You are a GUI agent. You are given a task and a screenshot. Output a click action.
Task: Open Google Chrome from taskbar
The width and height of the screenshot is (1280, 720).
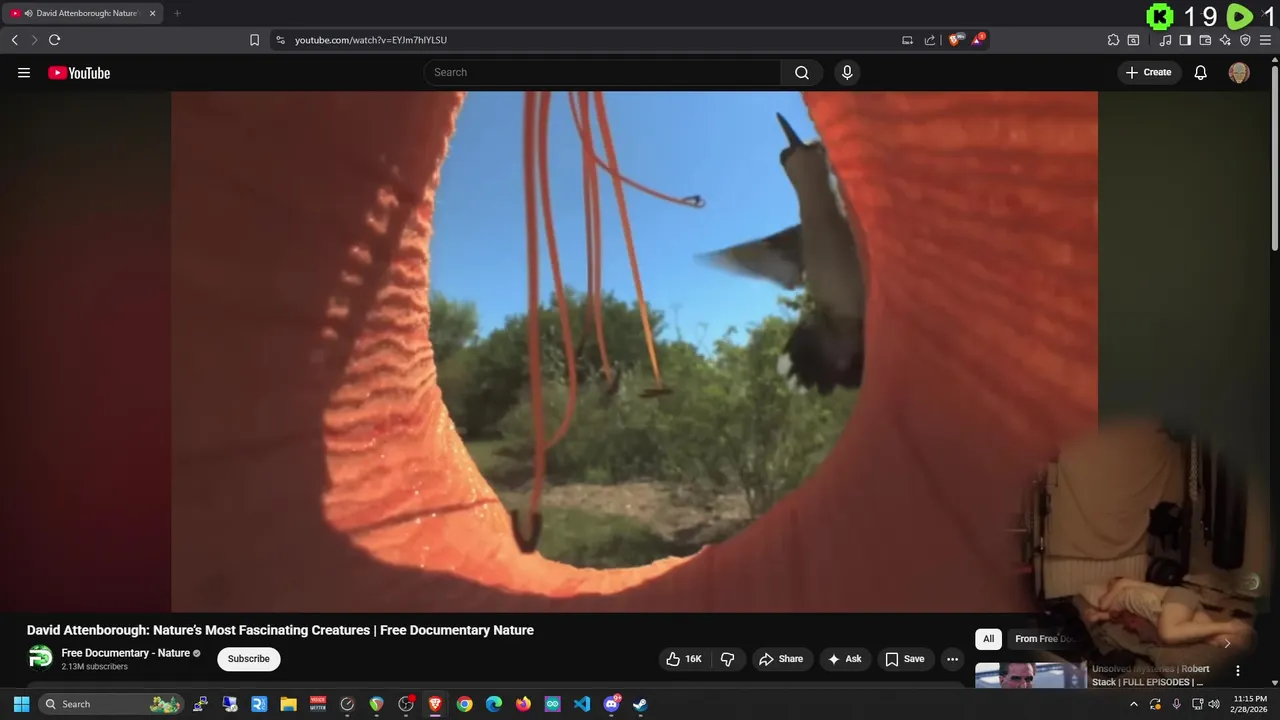coord(464,704)
